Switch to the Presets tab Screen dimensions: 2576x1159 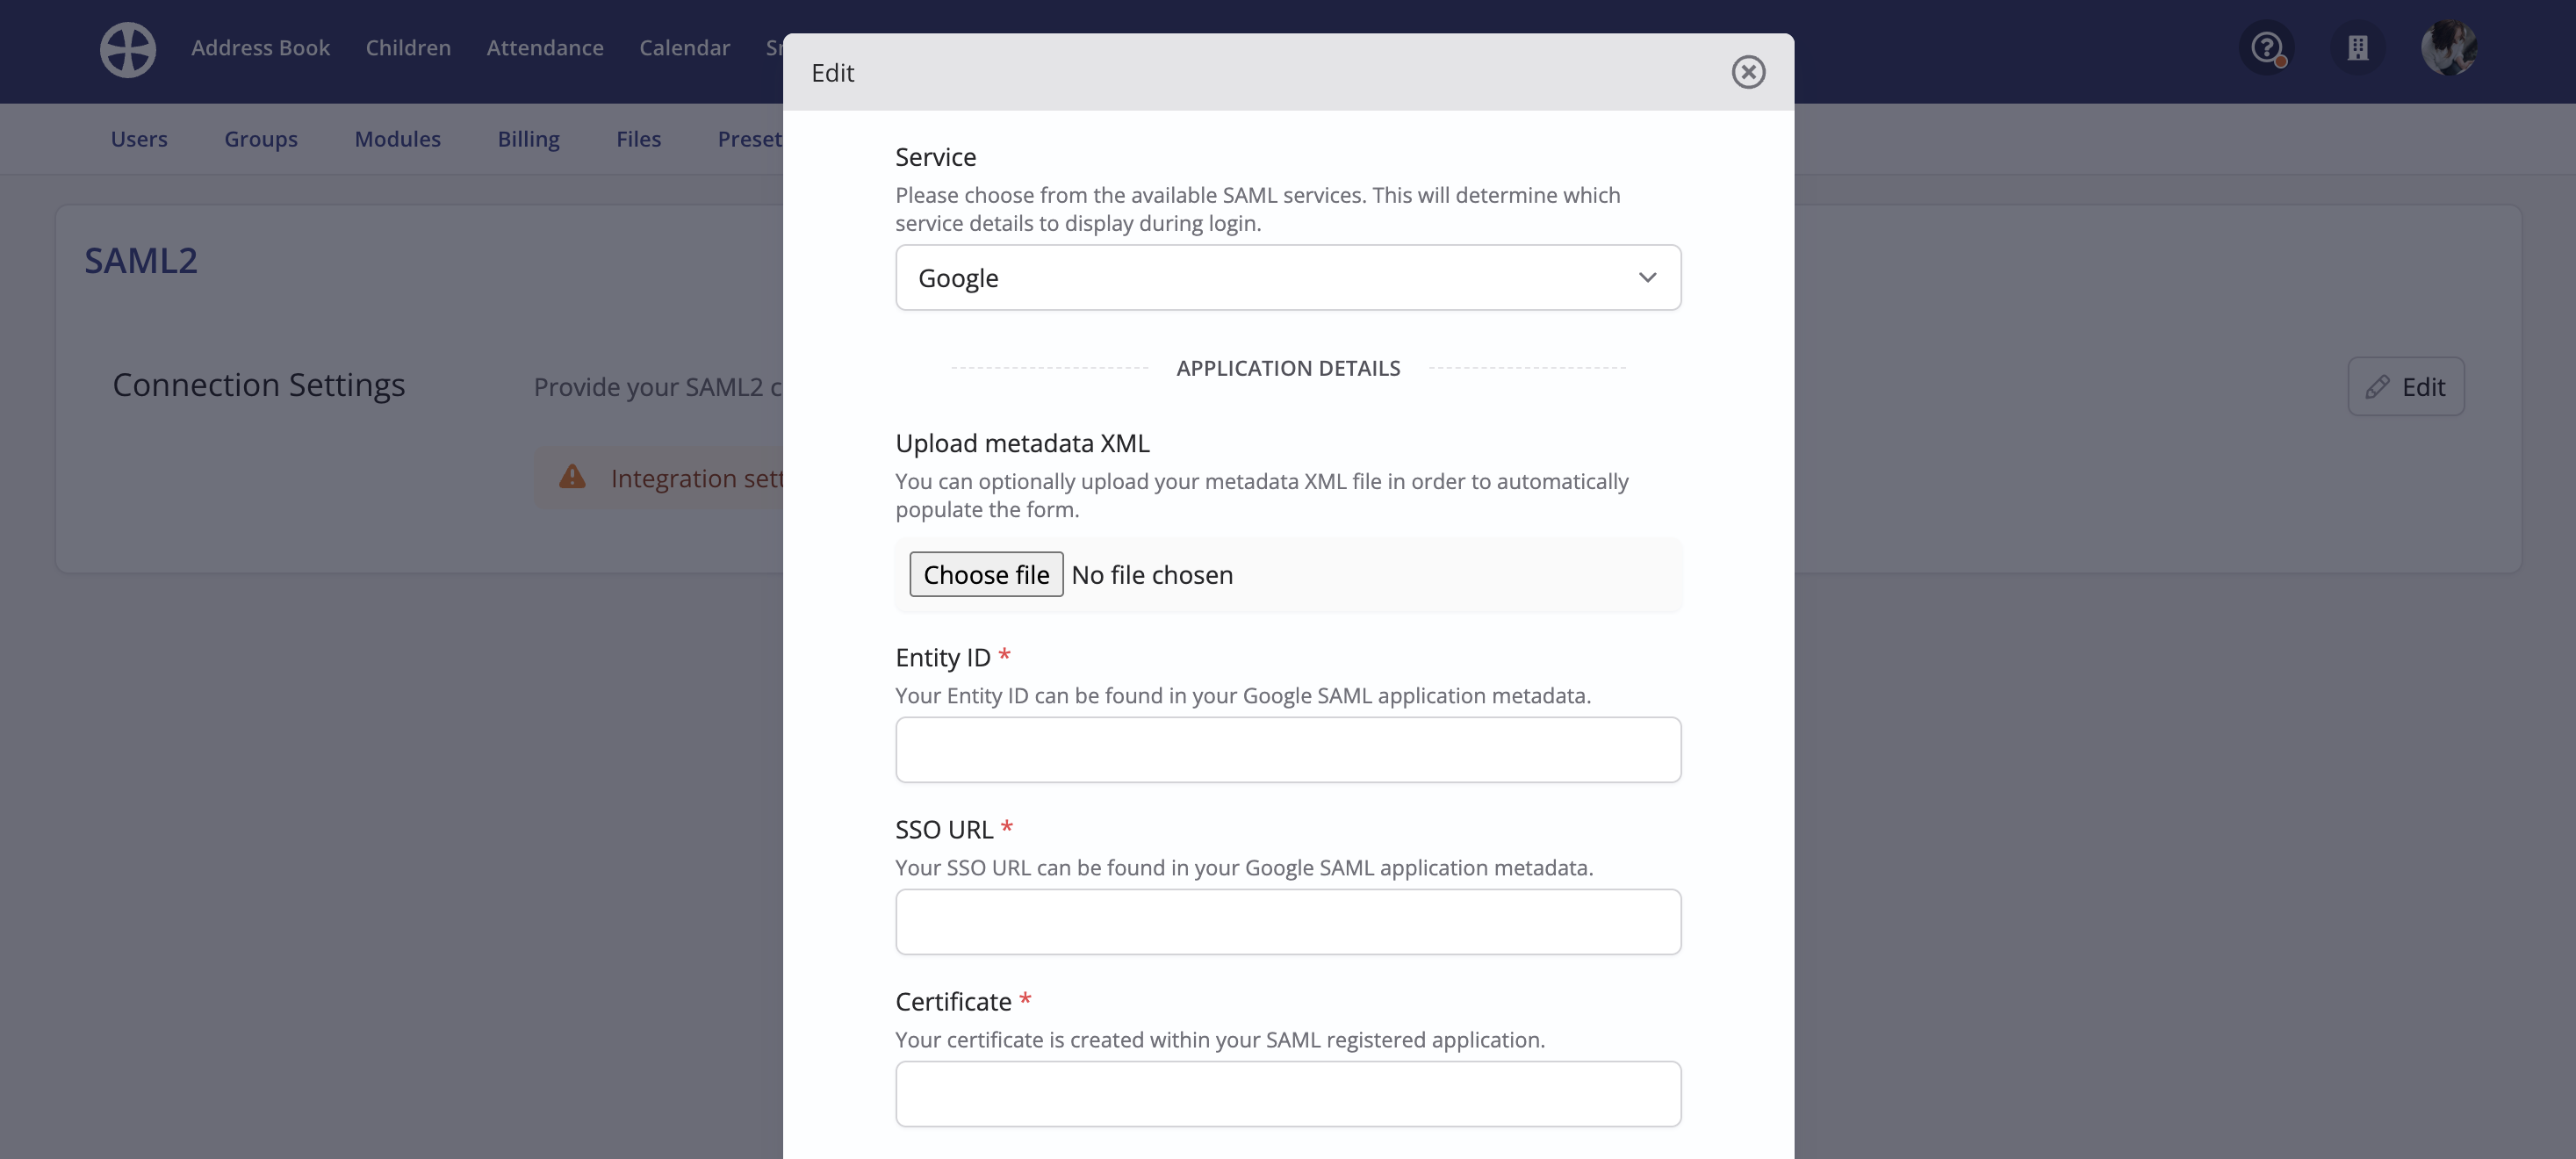750,139
